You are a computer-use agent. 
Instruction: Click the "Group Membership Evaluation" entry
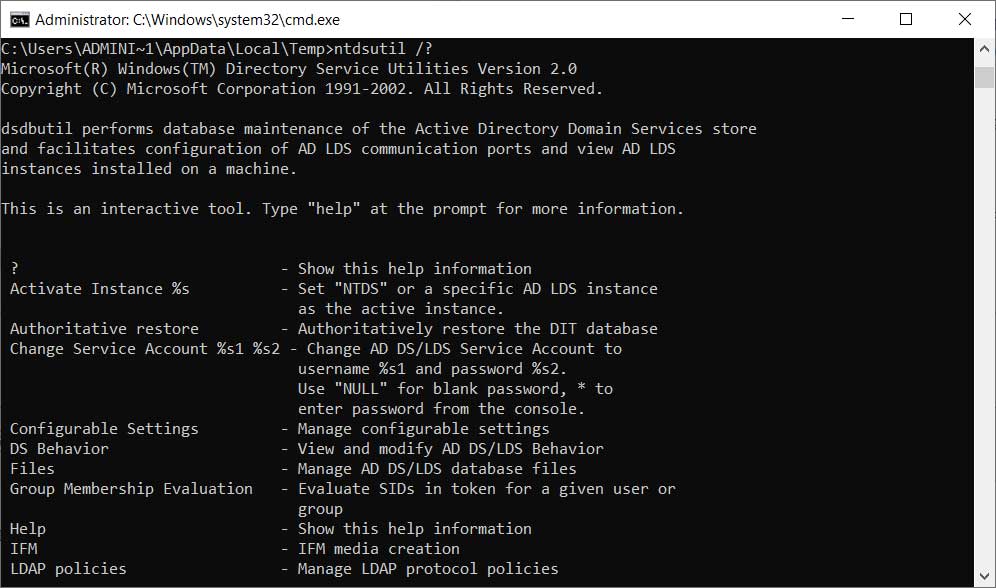pos(131,489)
